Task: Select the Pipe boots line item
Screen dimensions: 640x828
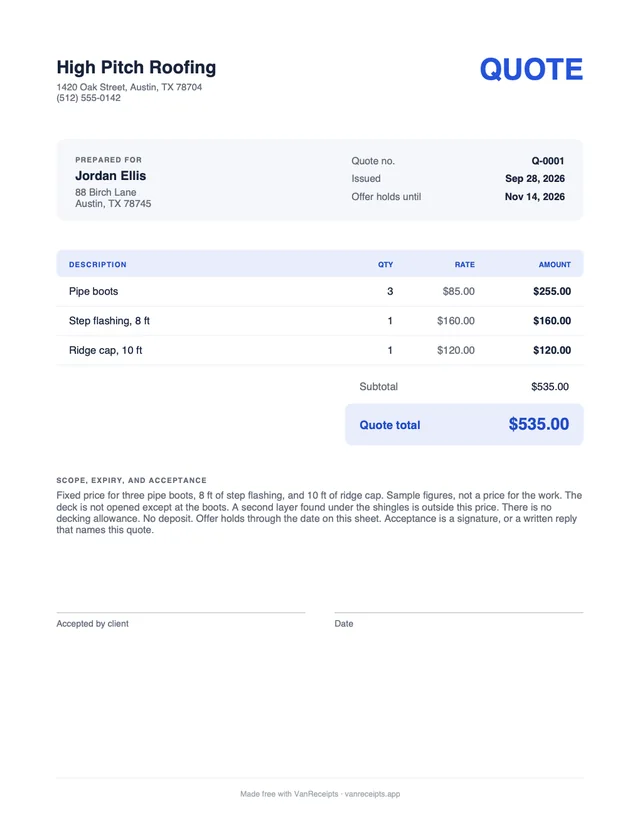Action: (x=320, y=291)
